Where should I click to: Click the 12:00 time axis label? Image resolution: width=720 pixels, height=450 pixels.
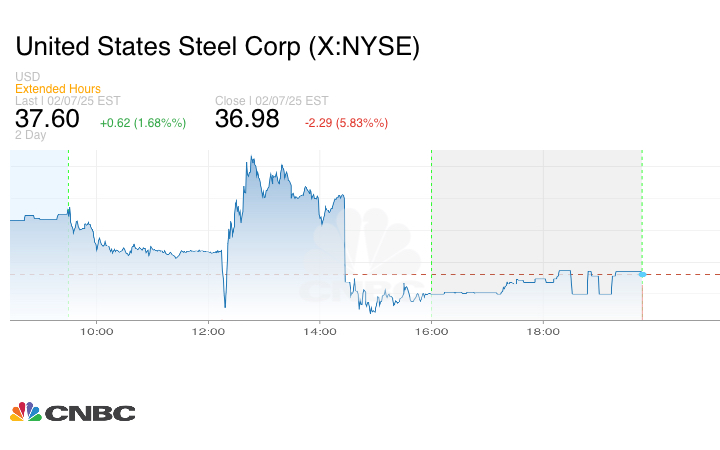208,330
